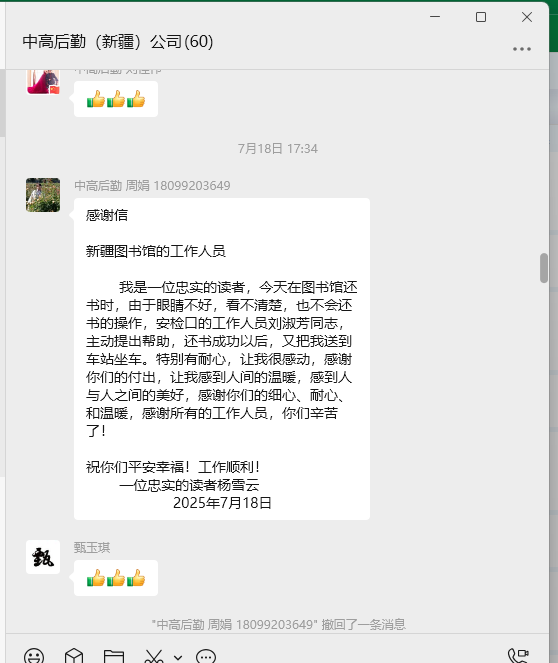Open the chat history bubble icon
This screenshot has height=663, width=558.
(206, 657)
